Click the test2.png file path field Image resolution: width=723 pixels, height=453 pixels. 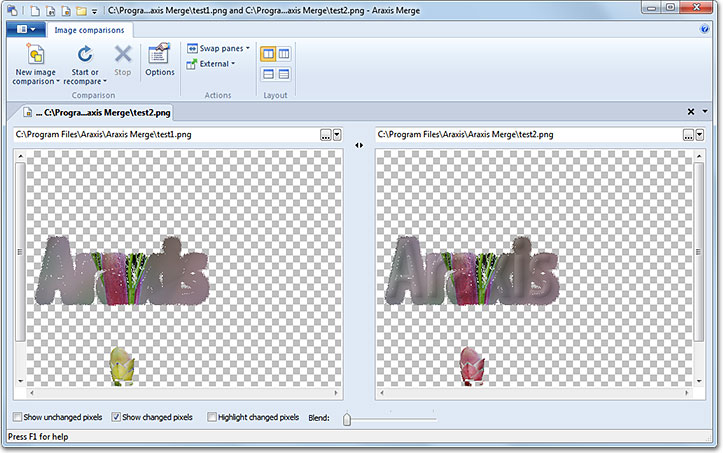[x=528, y=135]
